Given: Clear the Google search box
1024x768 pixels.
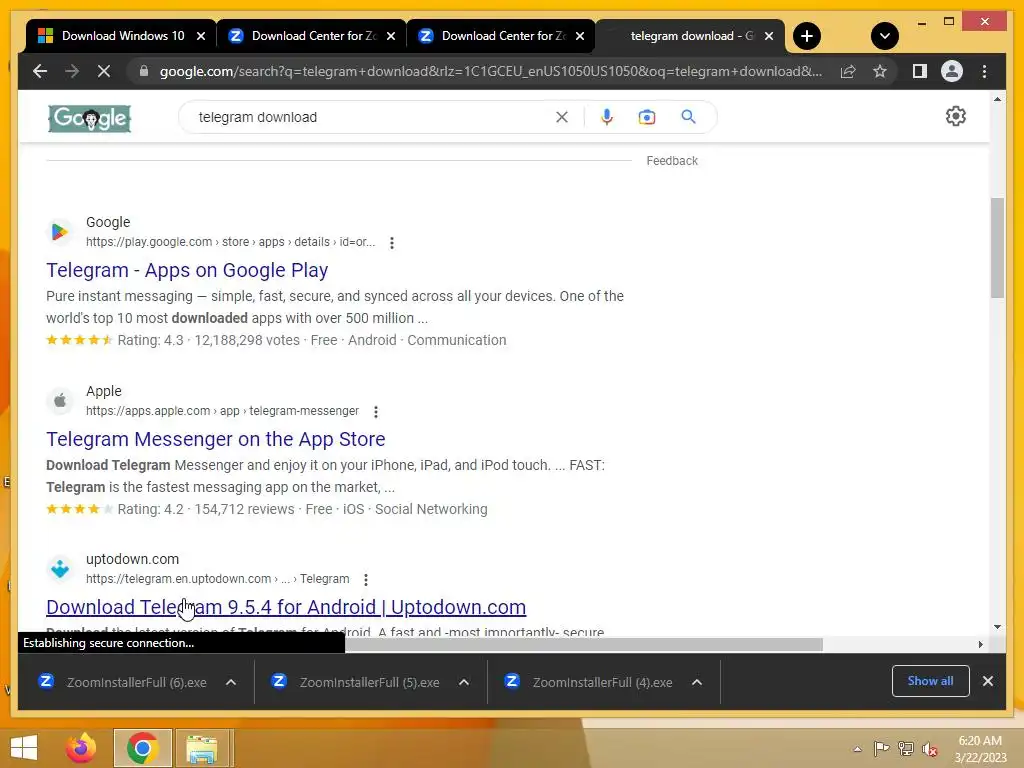Looking at the screenshot, I should point(562,117).
